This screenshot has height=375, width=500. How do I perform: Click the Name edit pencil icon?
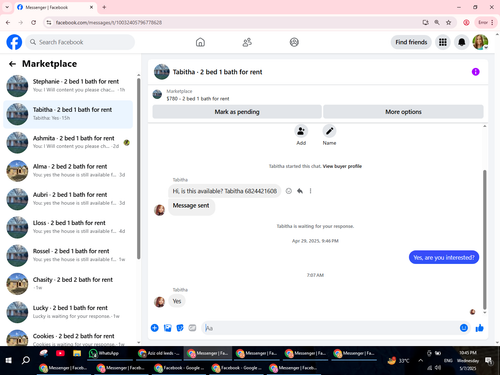click(329, 131)
